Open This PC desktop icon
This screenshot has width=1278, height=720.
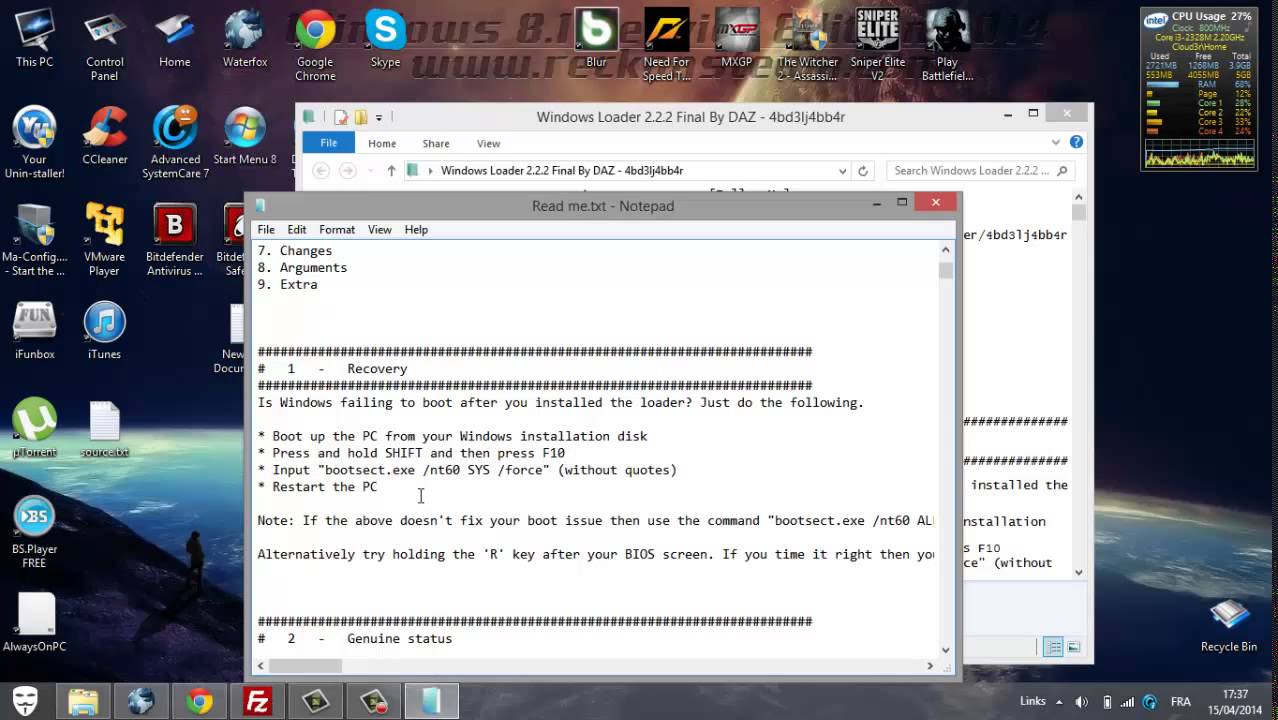click(34, 40)
